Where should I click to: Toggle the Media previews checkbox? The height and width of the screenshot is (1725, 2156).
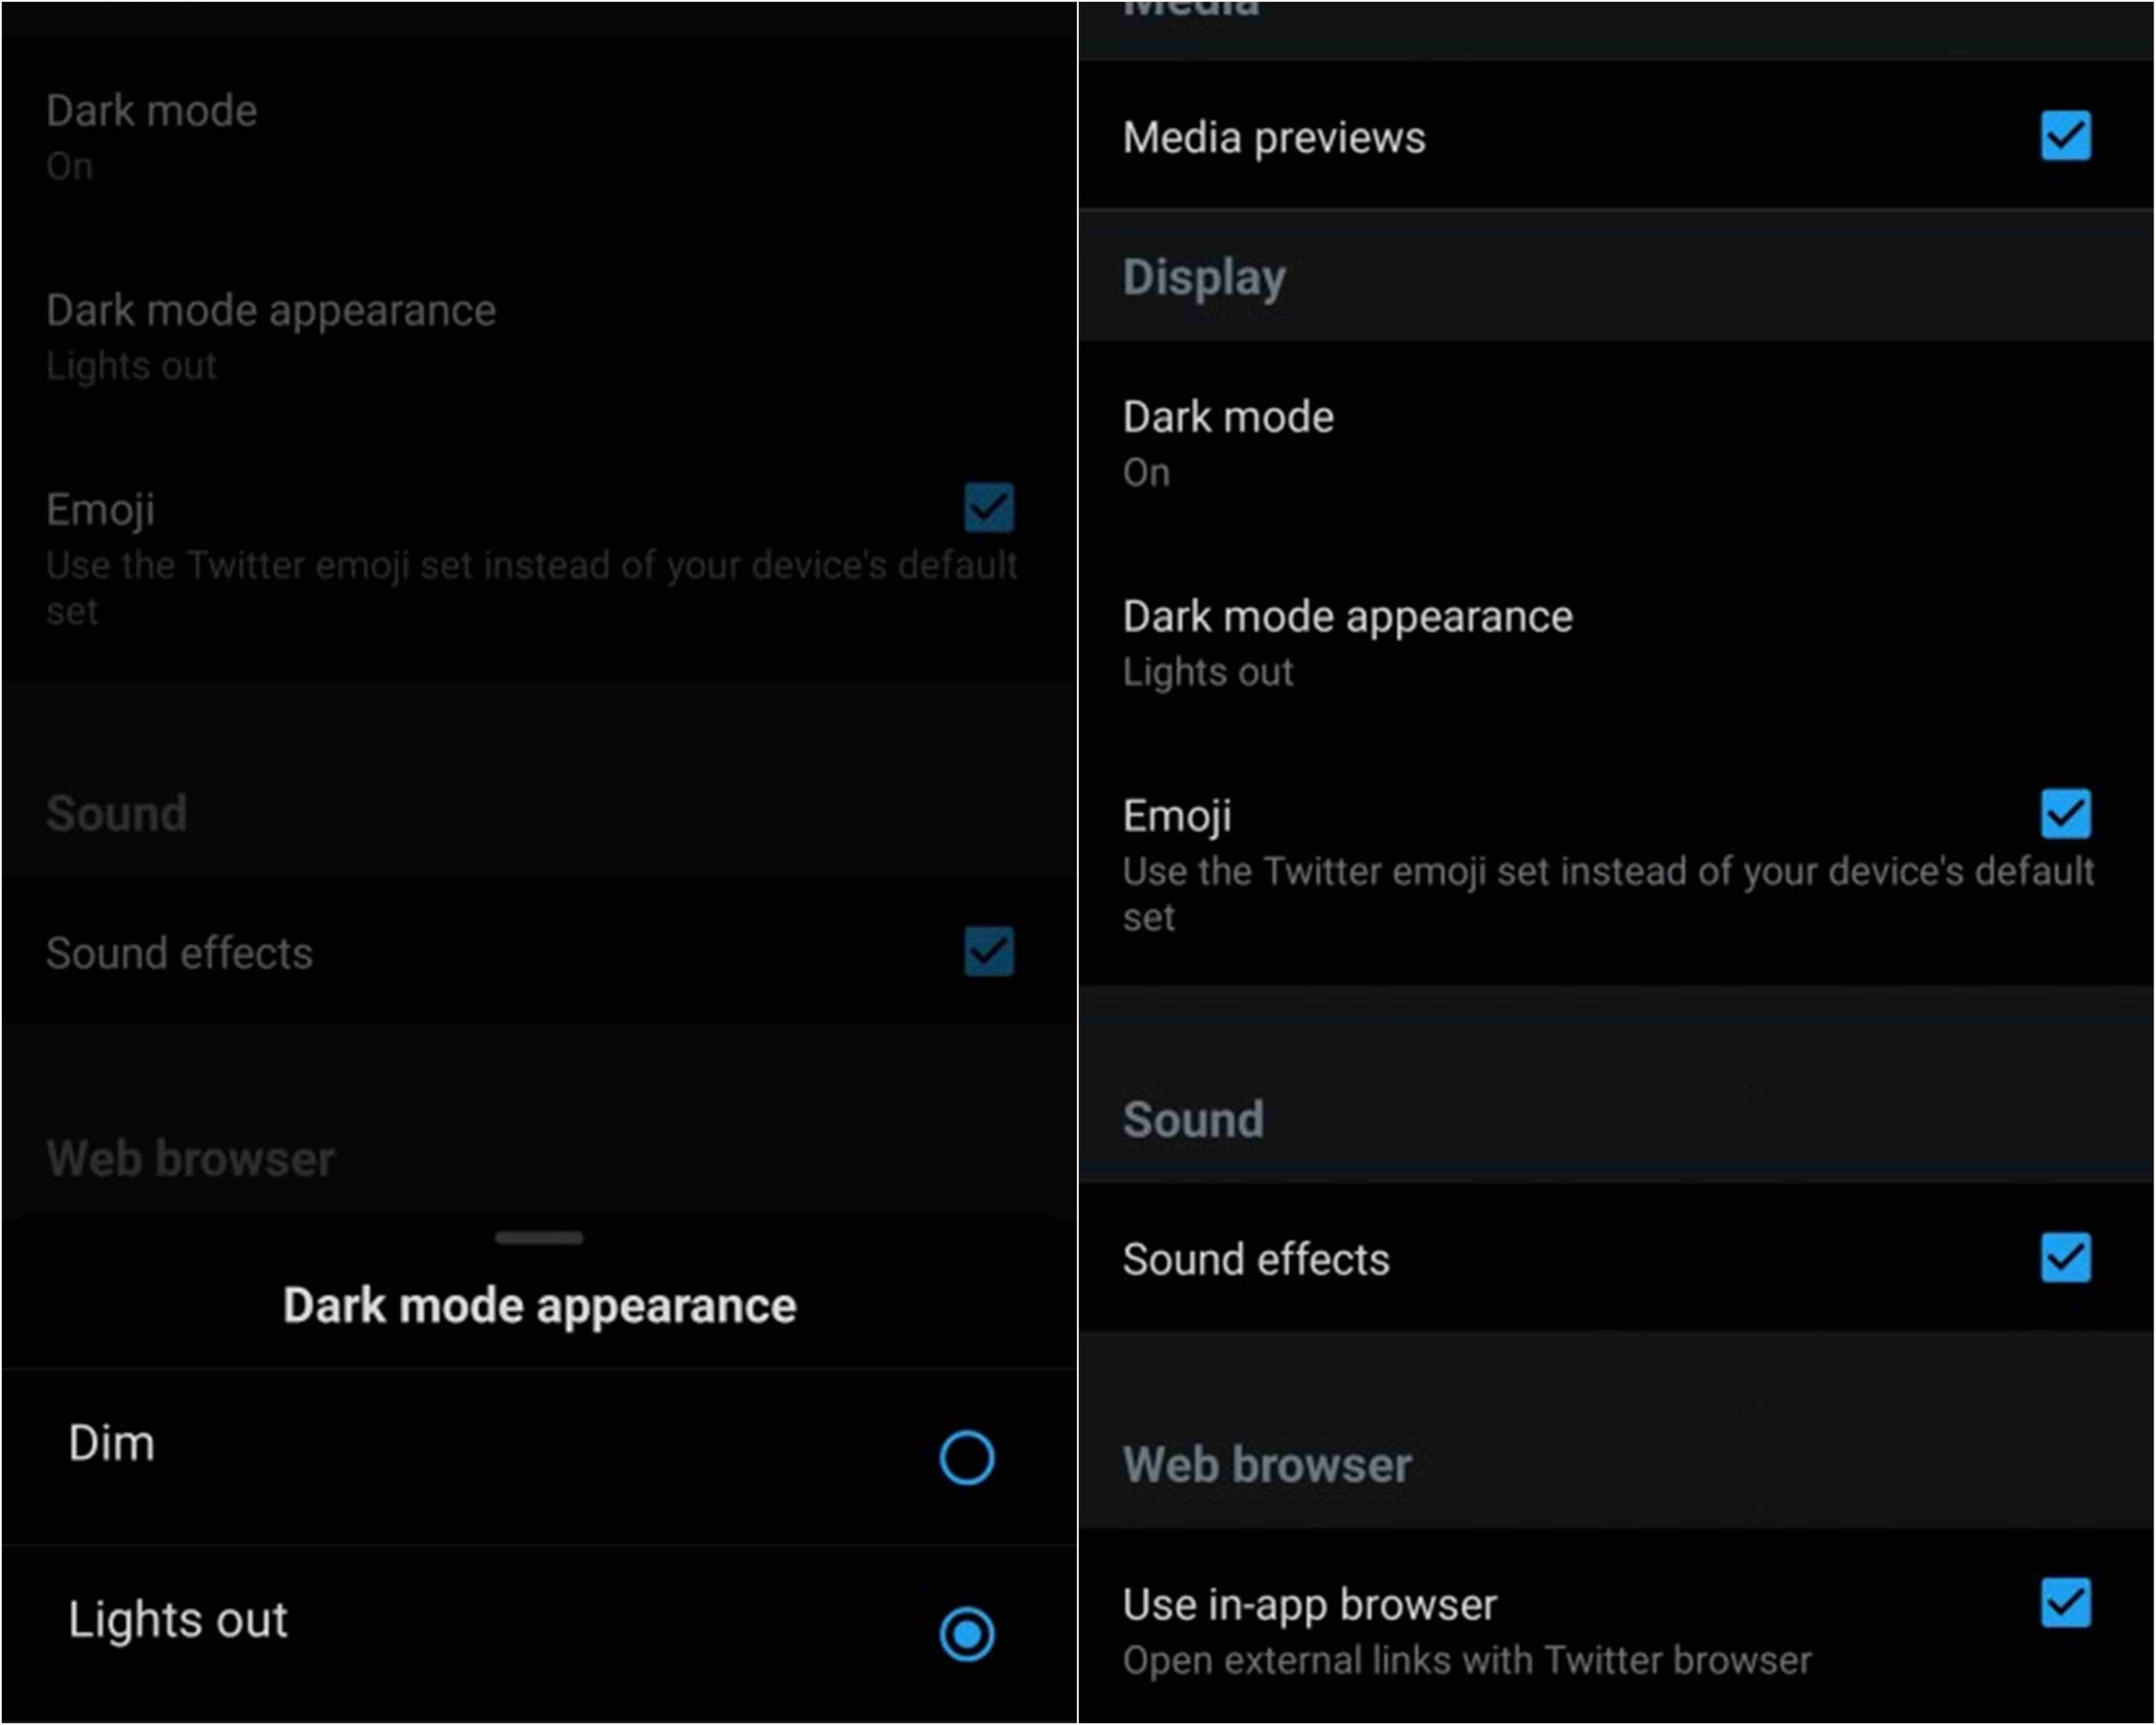[2065, 136]
